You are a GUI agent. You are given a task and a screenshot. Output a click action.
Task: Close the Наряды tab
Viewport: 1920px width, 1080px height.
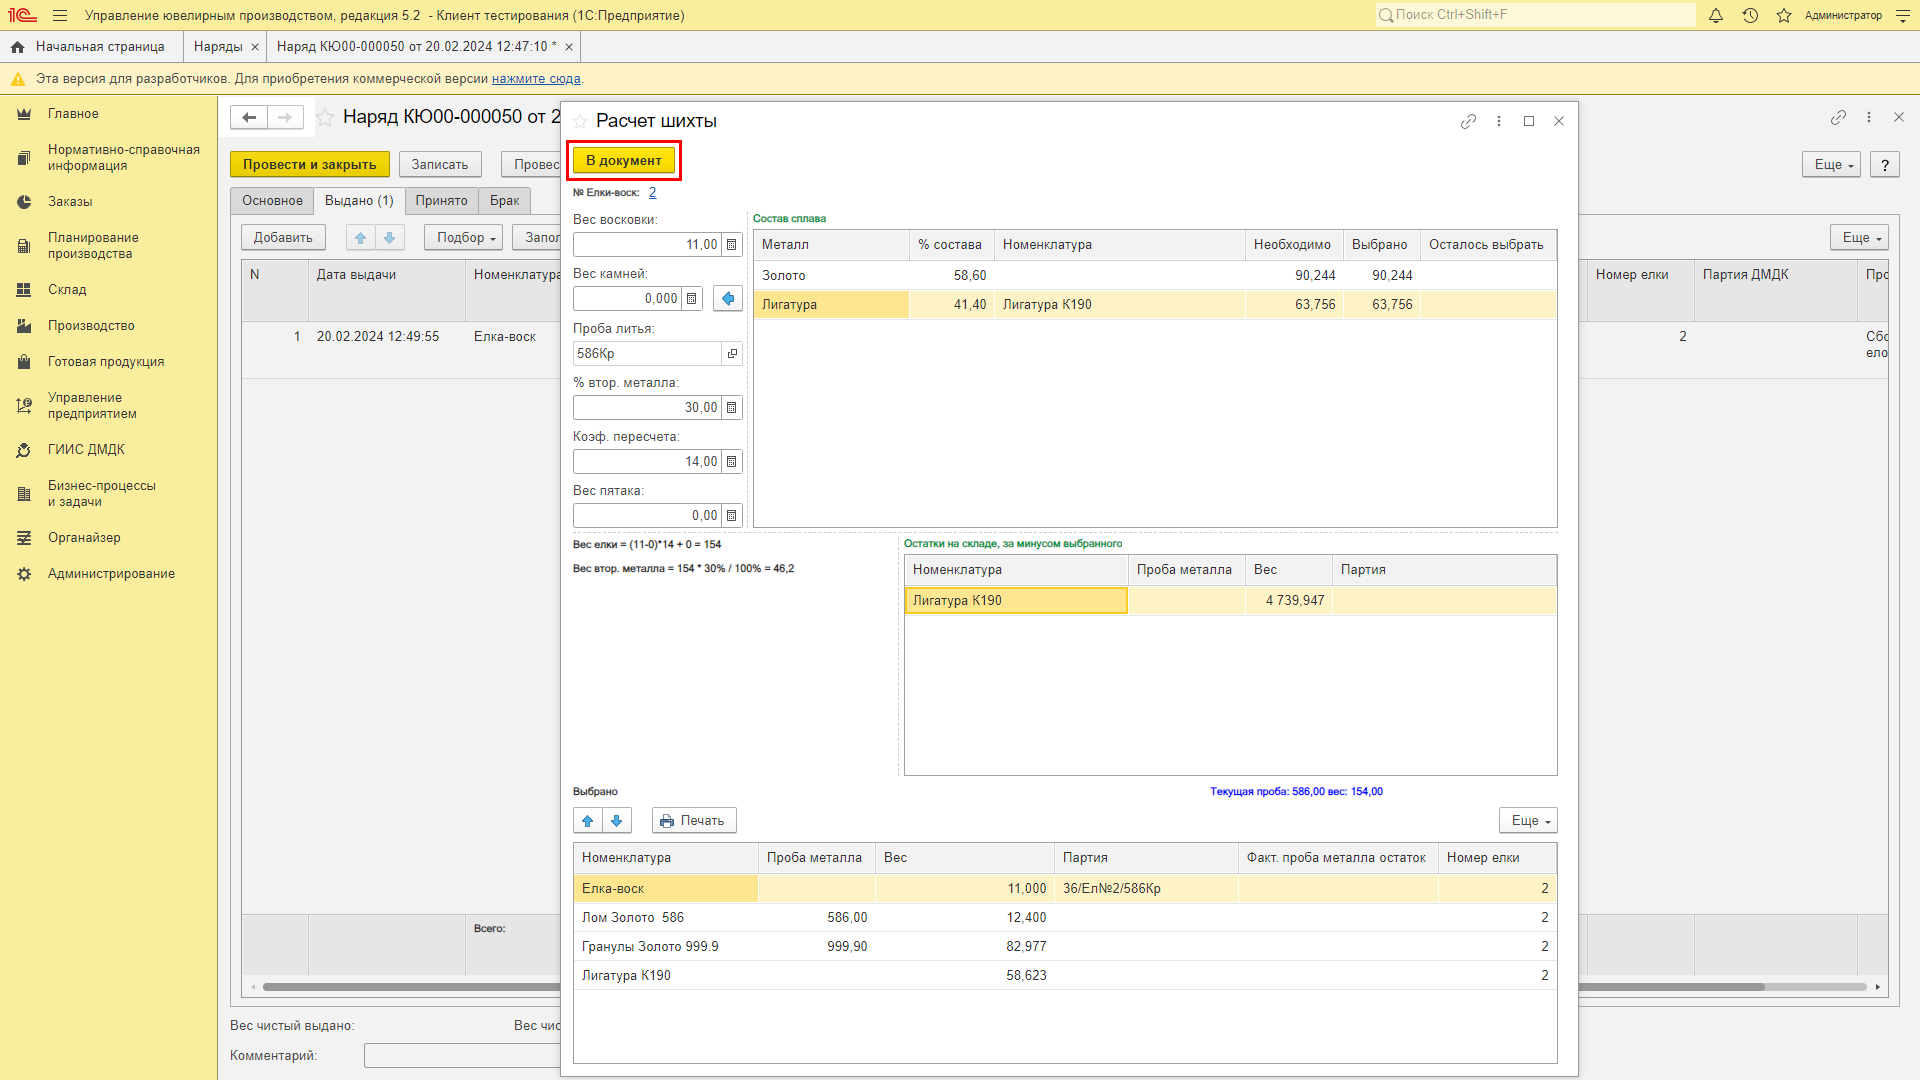pos(255,47)
